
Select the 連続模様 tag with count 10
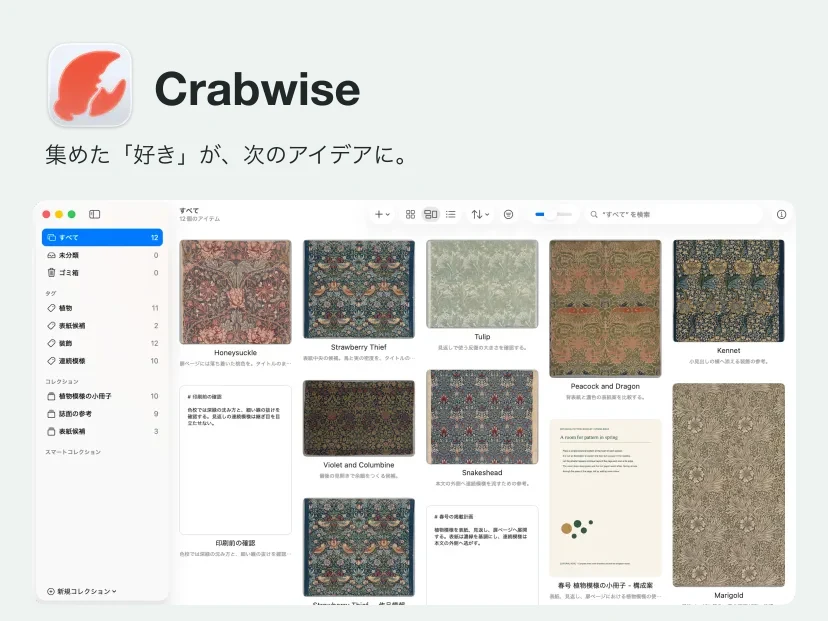(x=102, y=361)
